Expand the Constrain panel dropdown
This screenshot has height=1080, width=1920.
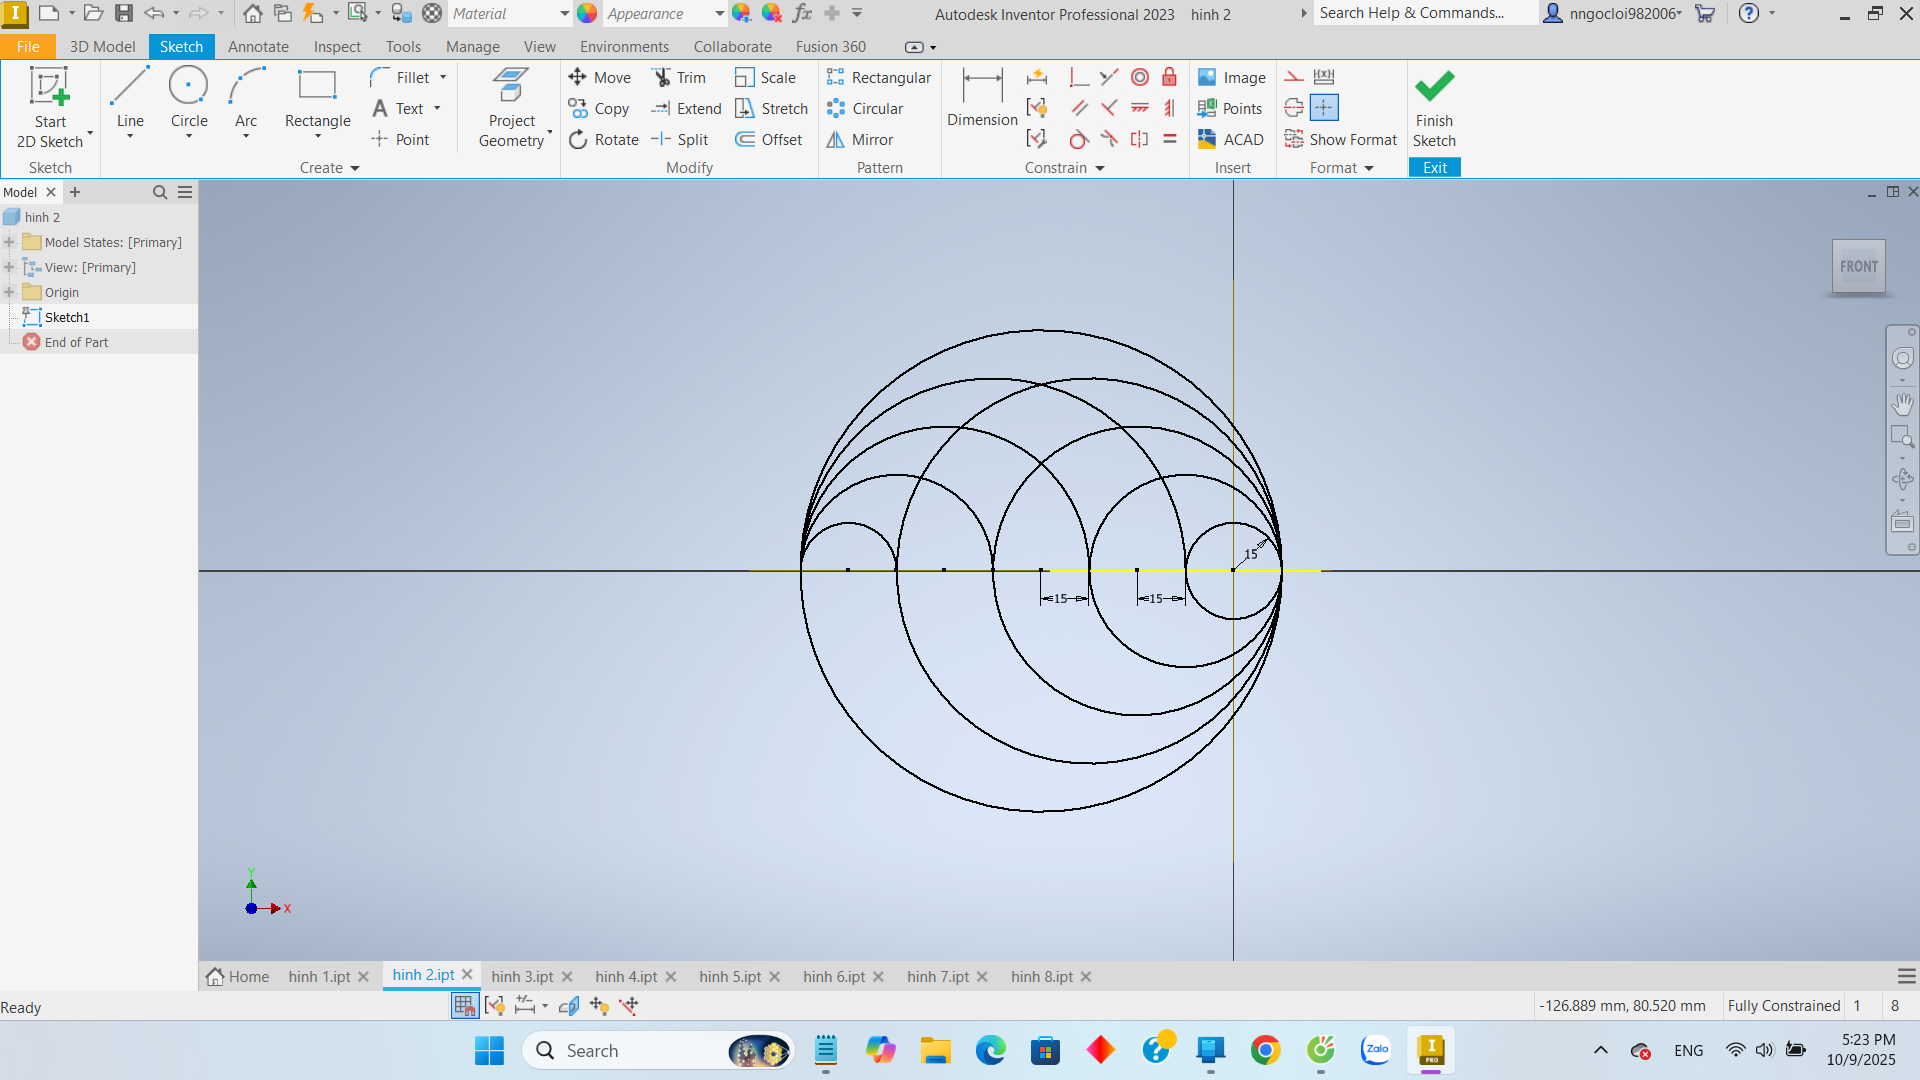(1100, 168)
